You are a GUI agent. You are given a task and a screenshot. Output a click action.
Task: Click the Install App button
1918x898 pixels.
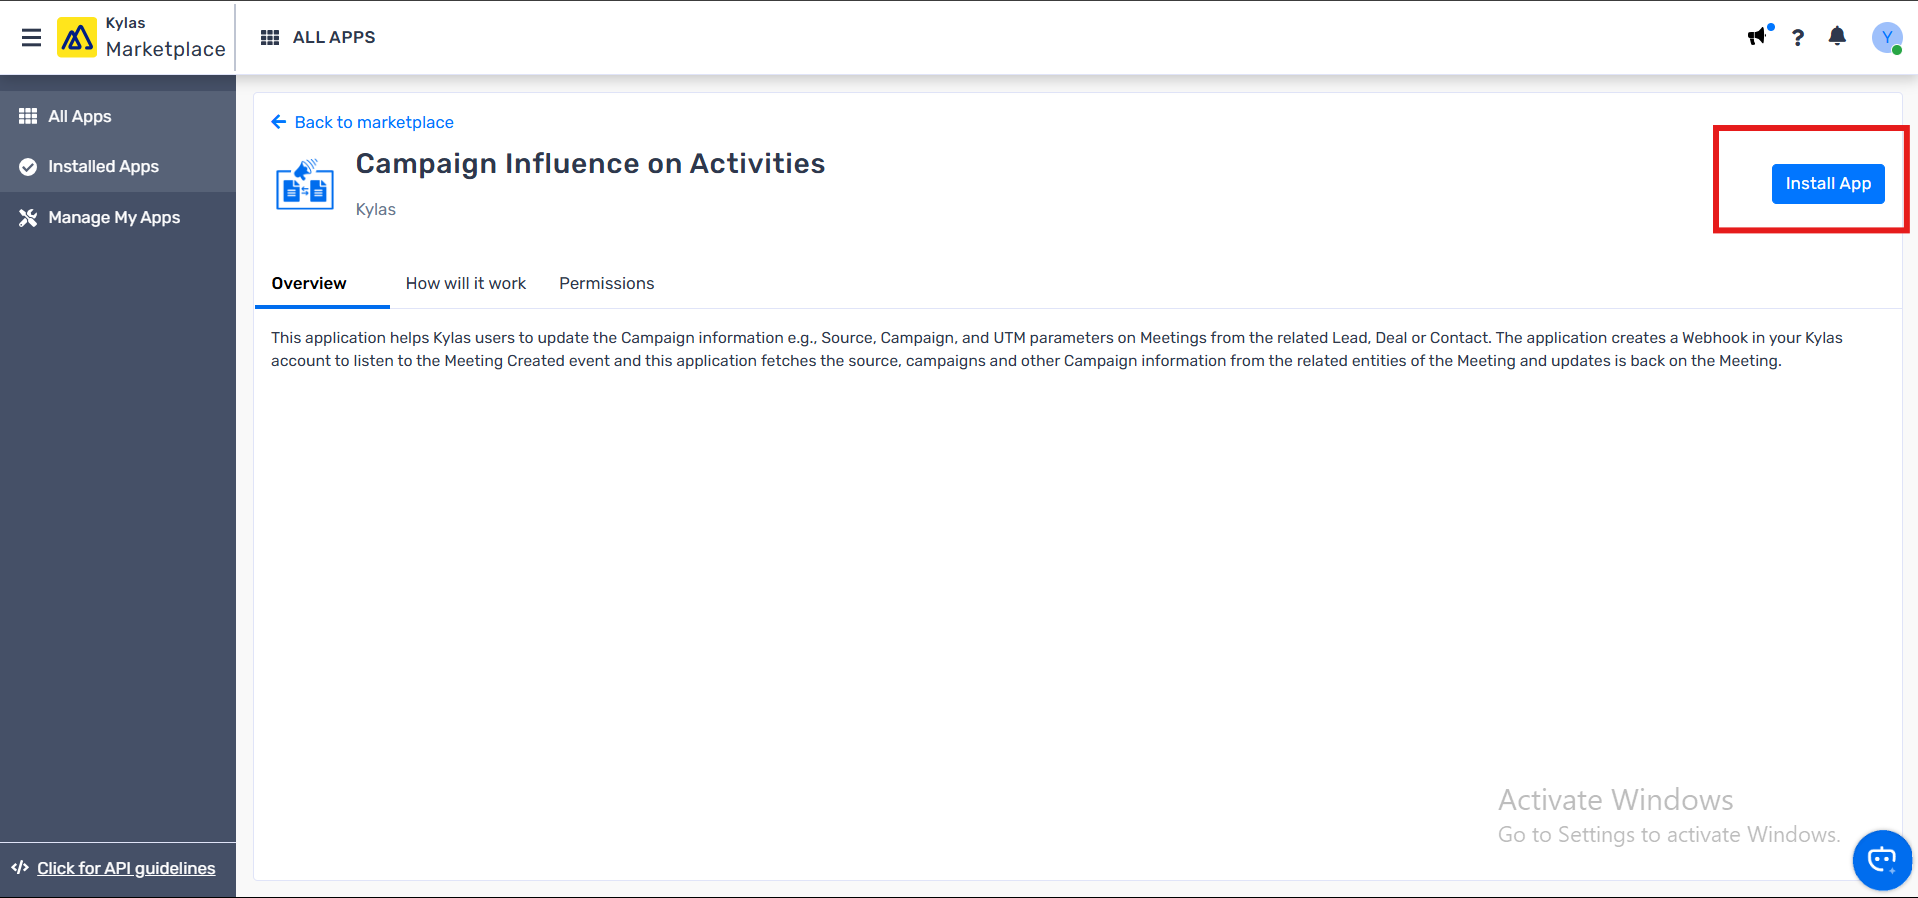point(1828,184)
